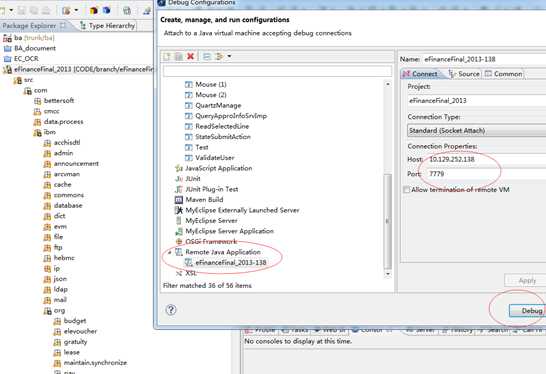Click 'No consoles to display at this time.'
Viewport: 546px width, 374px height.
[x=298, y=341]
